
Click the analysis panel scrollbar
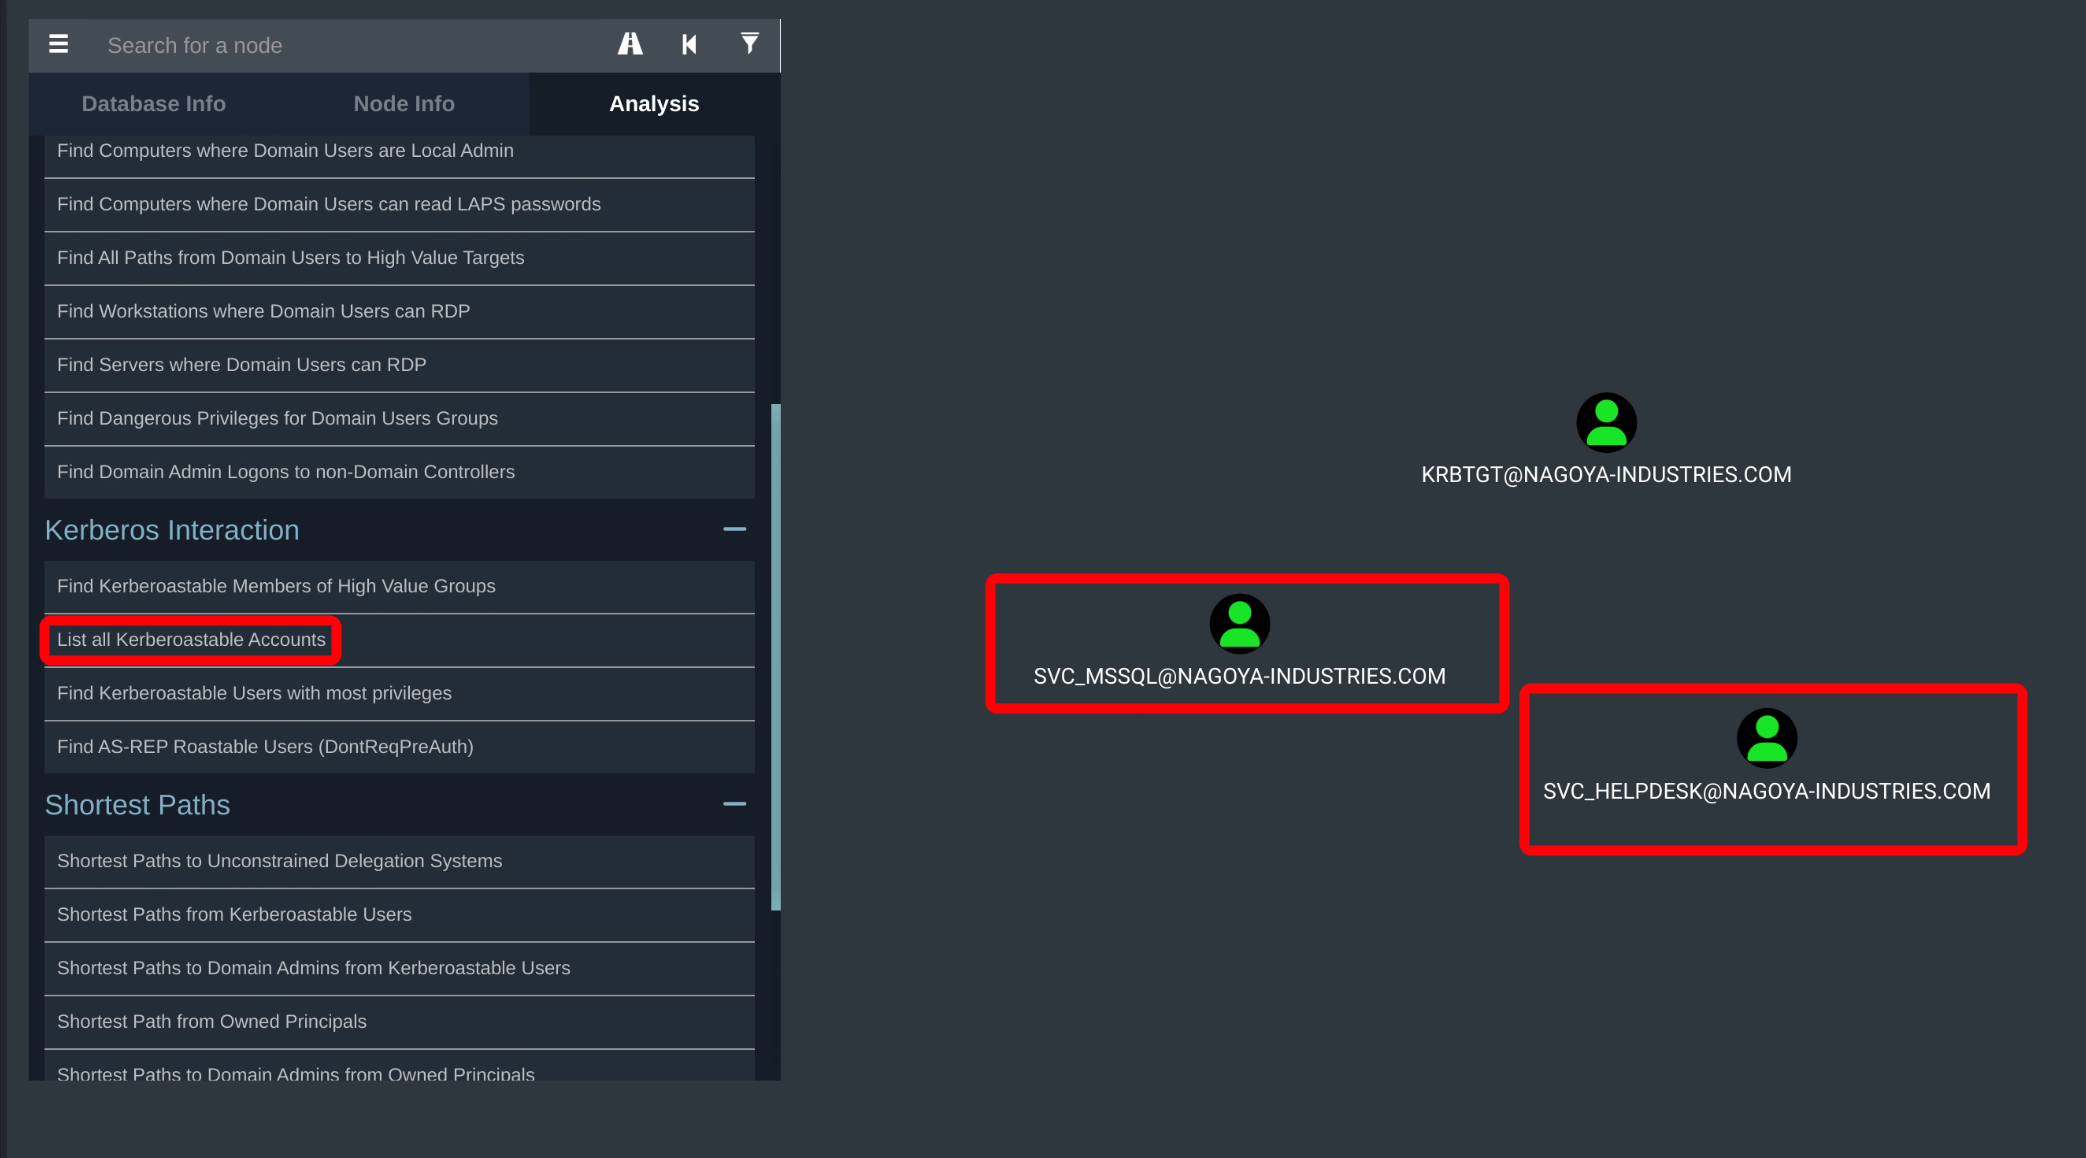[775, 656]
